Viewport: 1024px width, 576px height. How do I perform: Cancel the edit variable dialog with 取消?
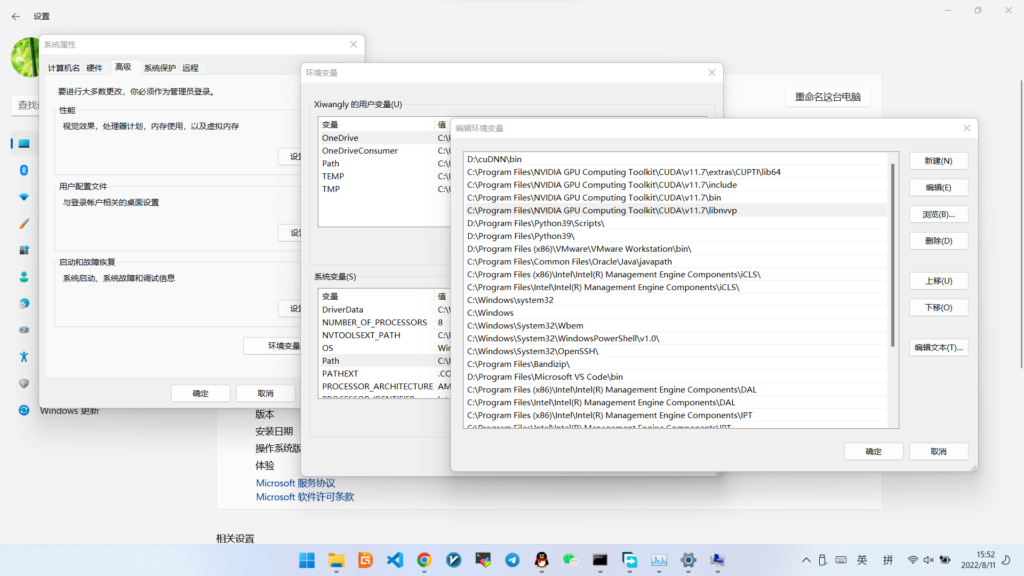click(x=938, y=451)
